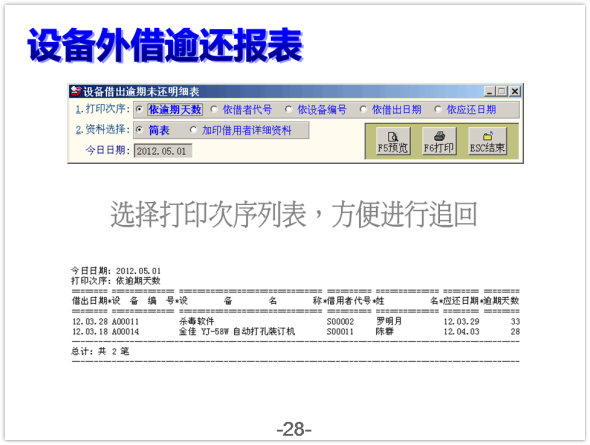The image size is (590, 445).
Task: Click lend date 12.03.28
Action: [90, 322]
